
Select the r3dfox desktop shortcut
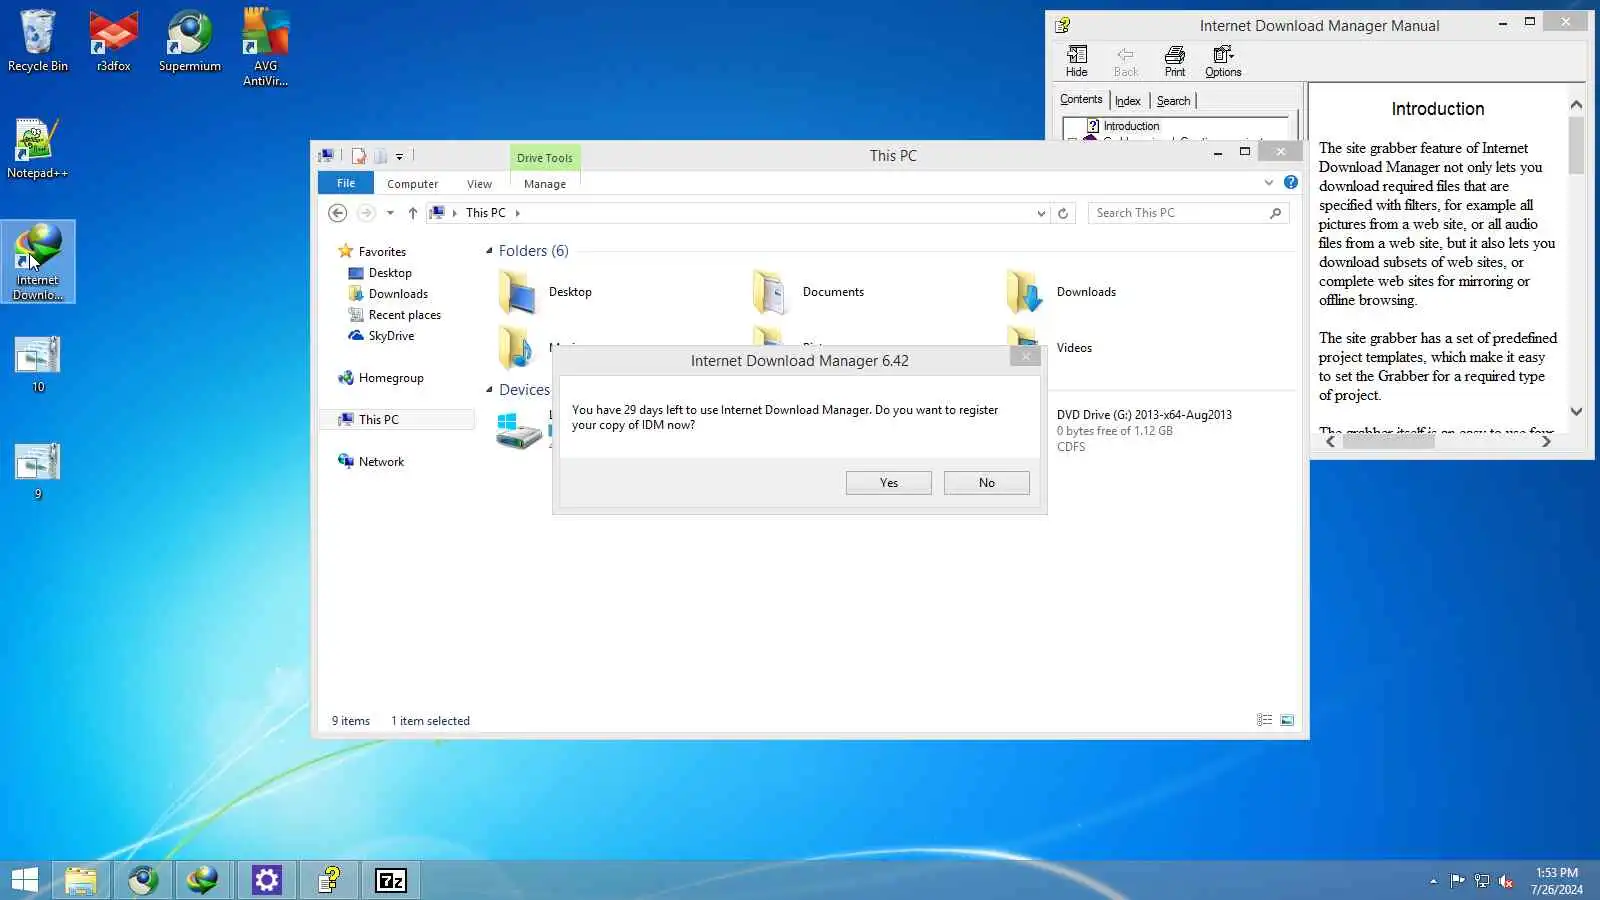coord(114,41)
